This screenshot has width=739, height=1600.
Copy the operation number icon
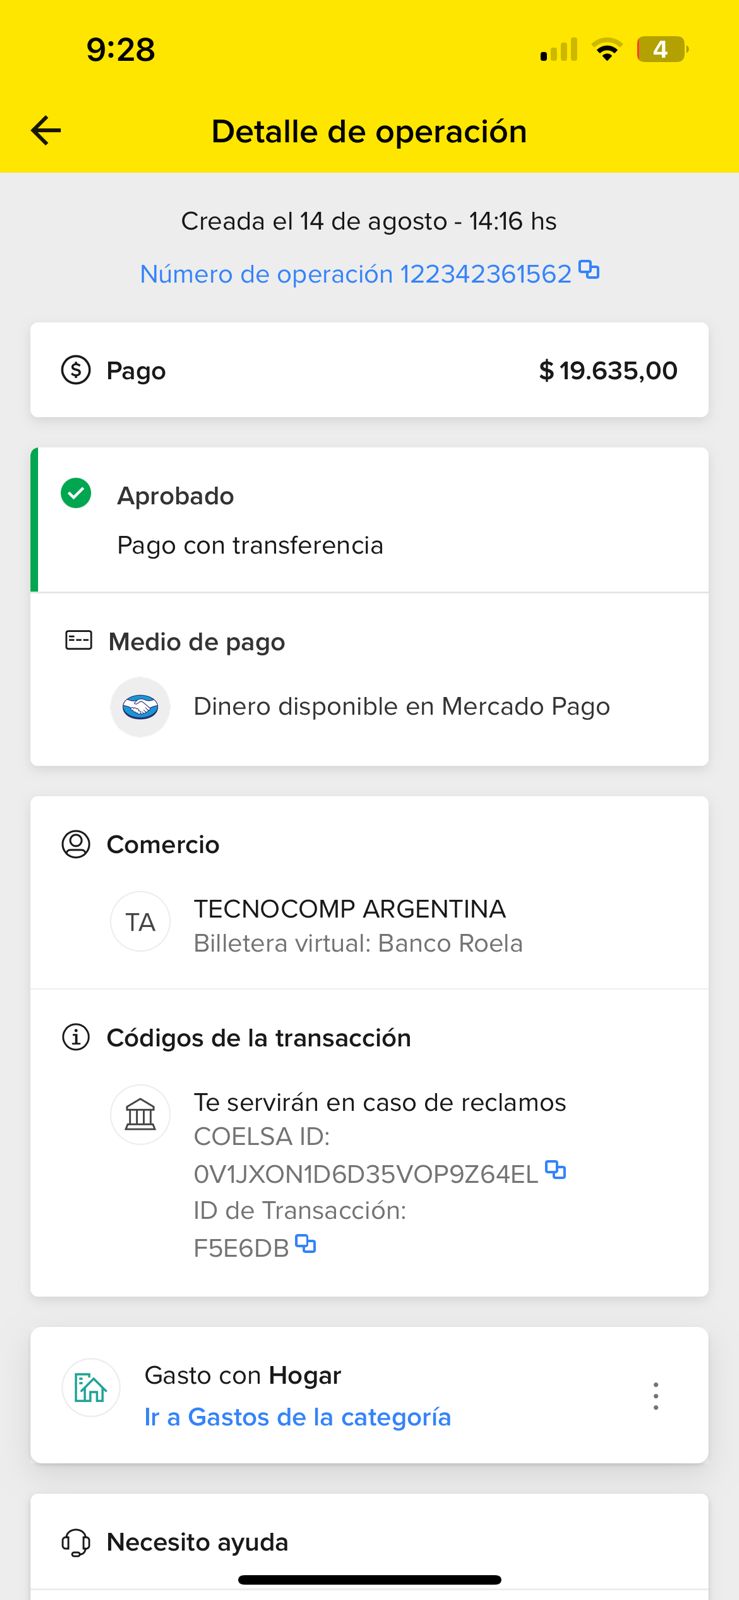pyautogui.click(x=590, y=270)
